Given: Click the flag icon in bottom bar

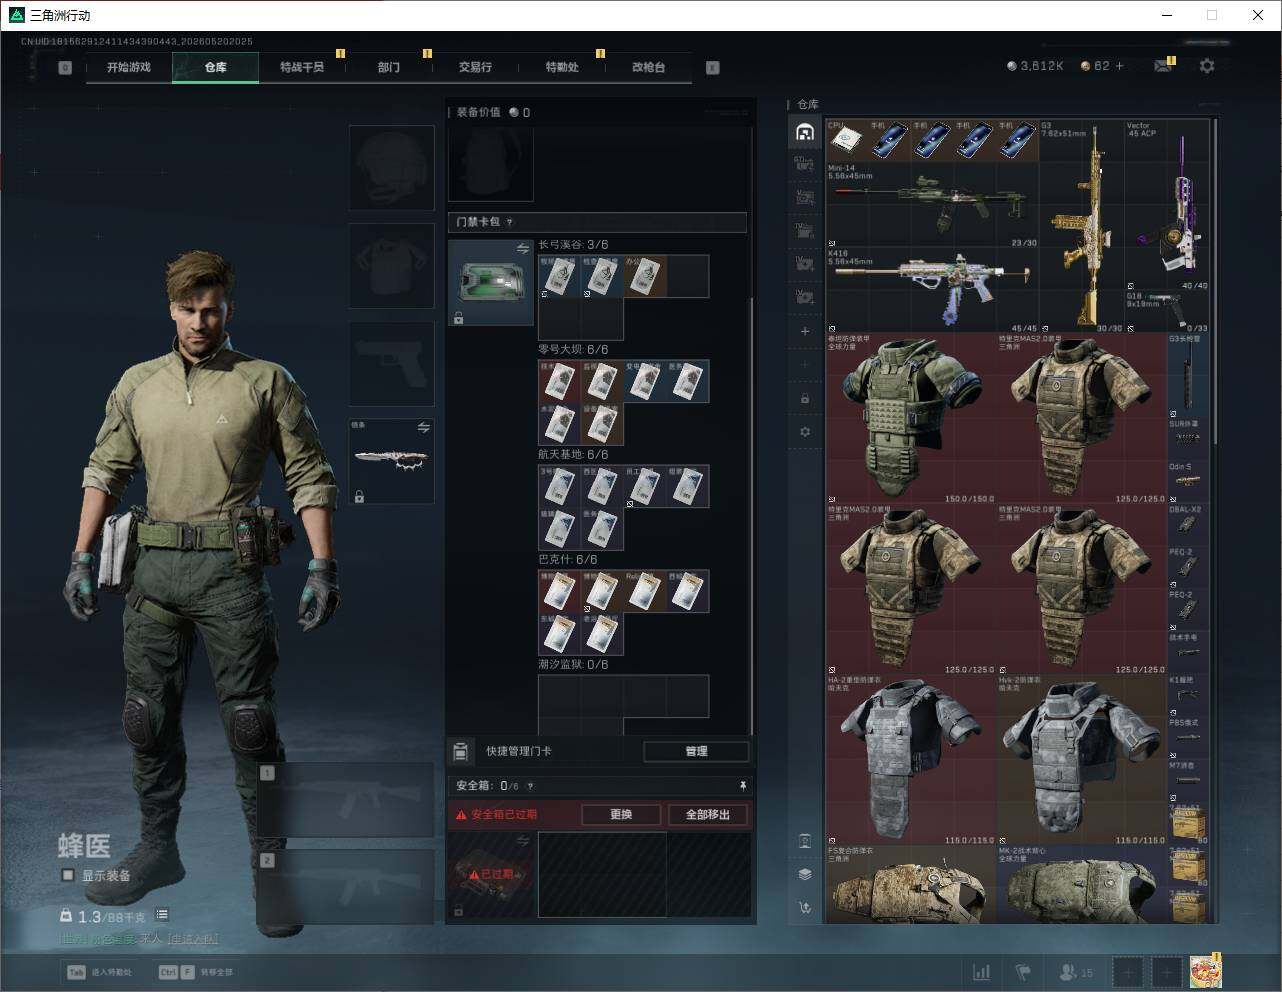Looking at the screenshot, I should 1023,972.
